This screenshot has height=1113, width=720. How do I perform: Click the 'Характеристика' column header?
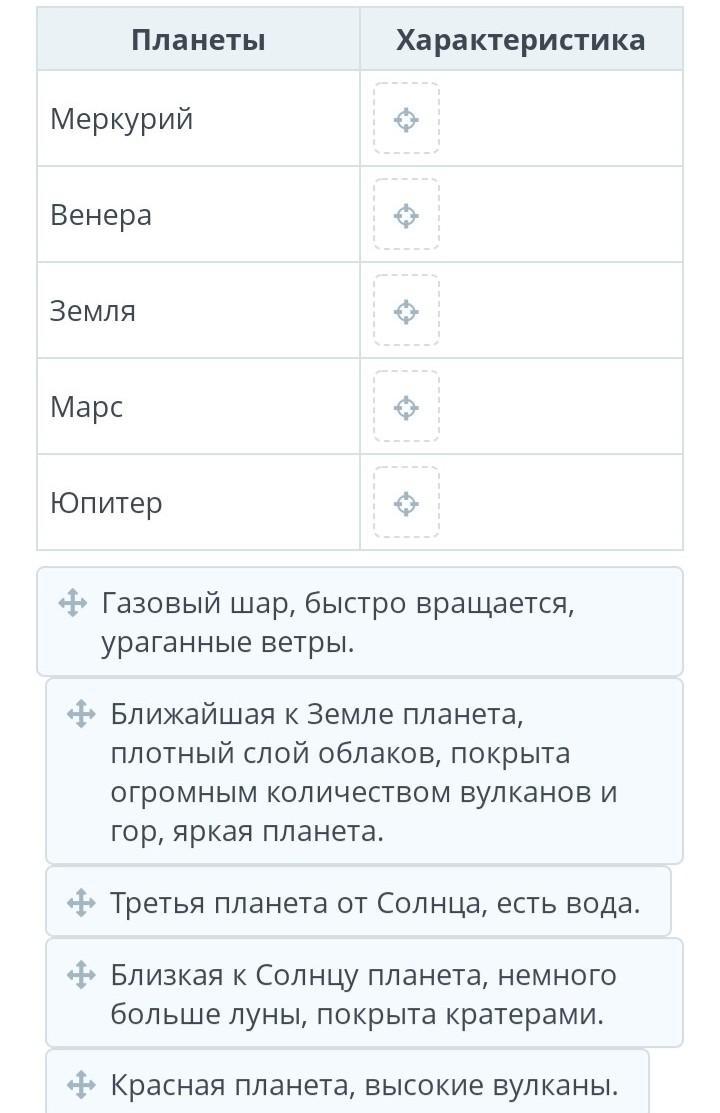pos(520,40)
